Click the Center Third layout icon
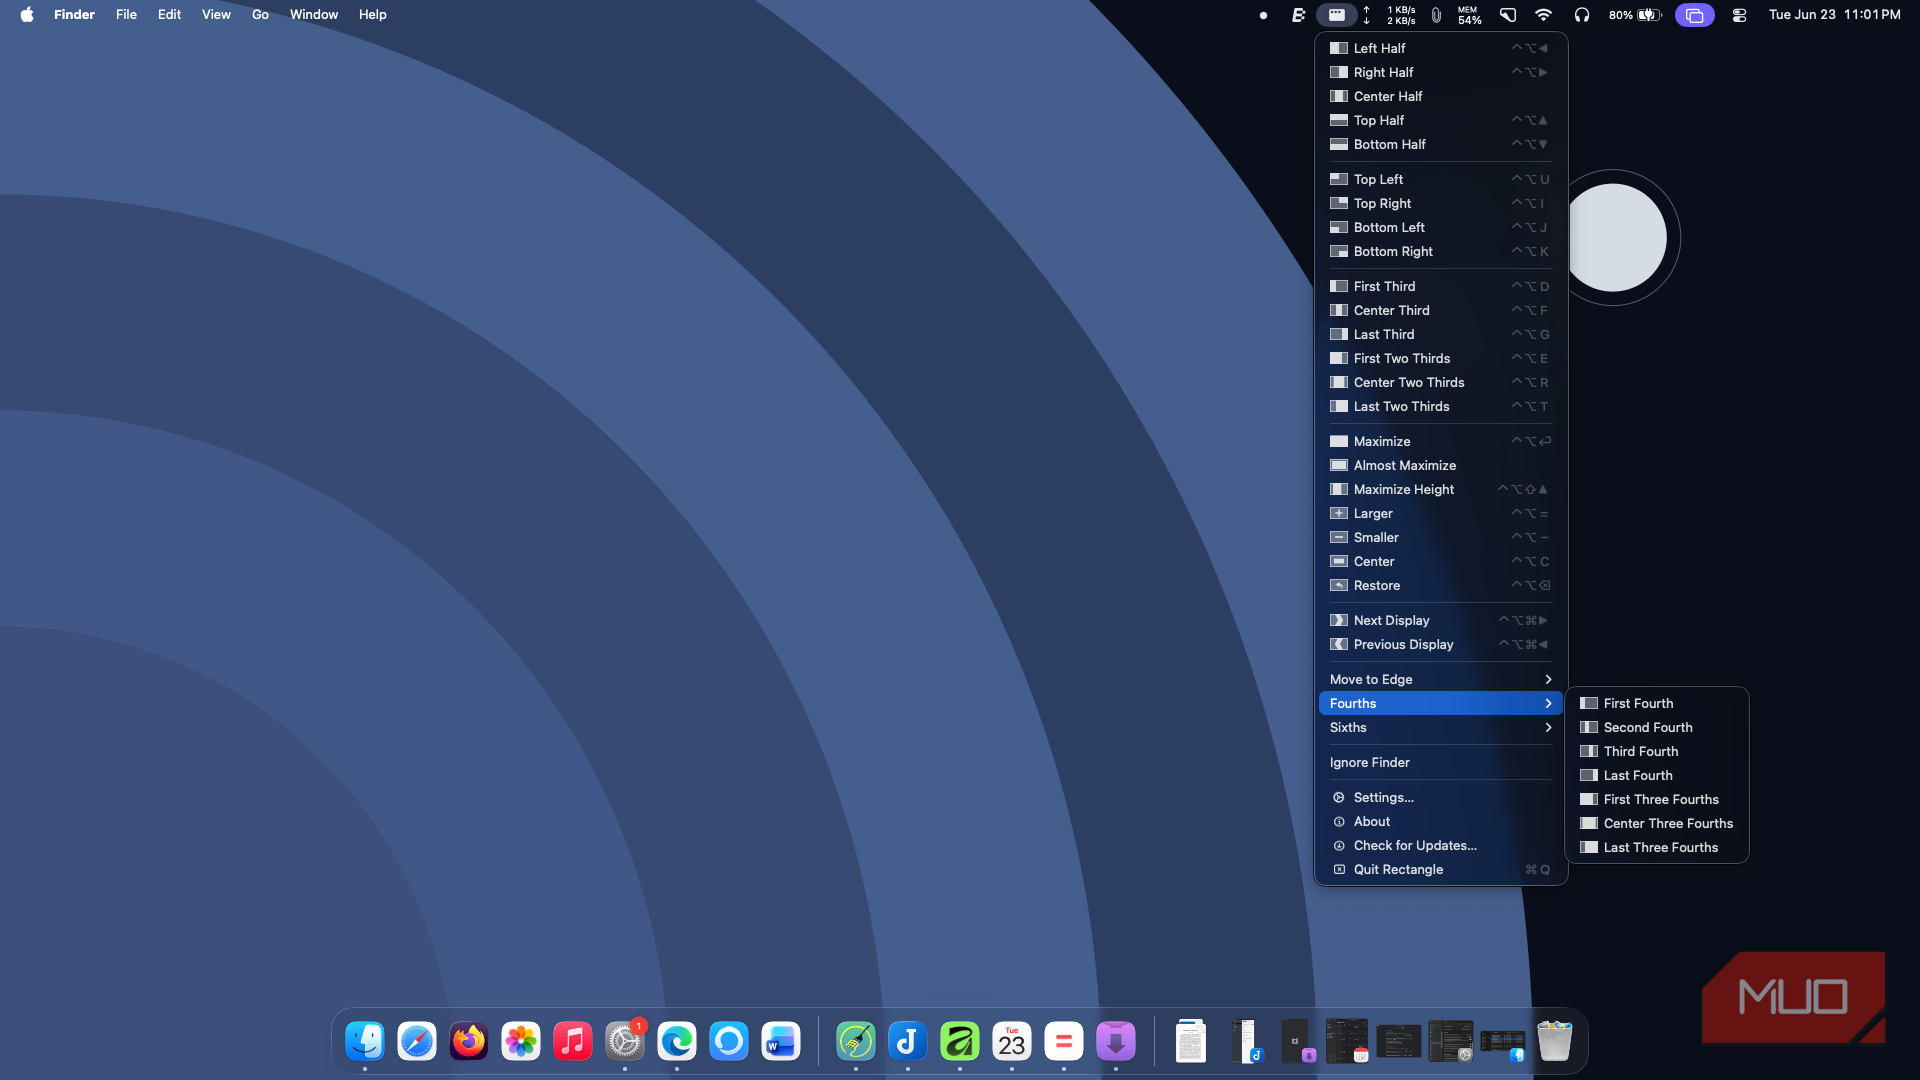 tap(1339, 310)
